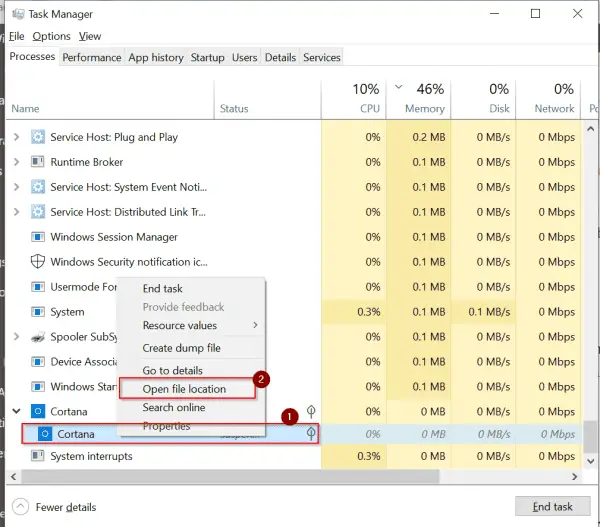
Task: Click the vertical scrollbar down arrow
Action: [x=590, y=461]
